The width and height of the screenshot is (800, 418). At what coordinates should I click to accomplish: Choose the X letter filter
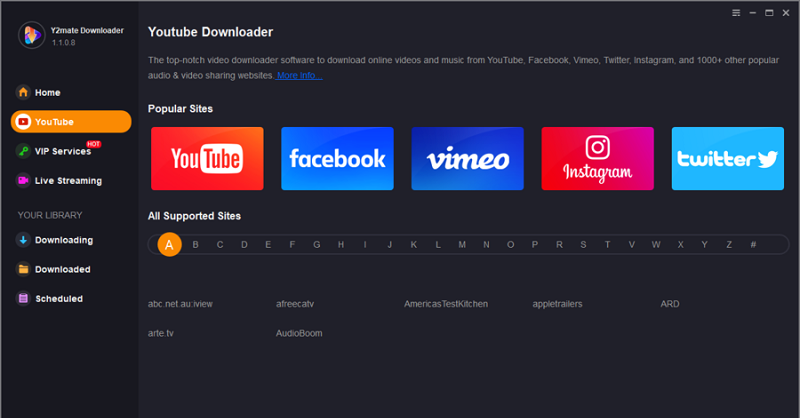coord(680,244)
